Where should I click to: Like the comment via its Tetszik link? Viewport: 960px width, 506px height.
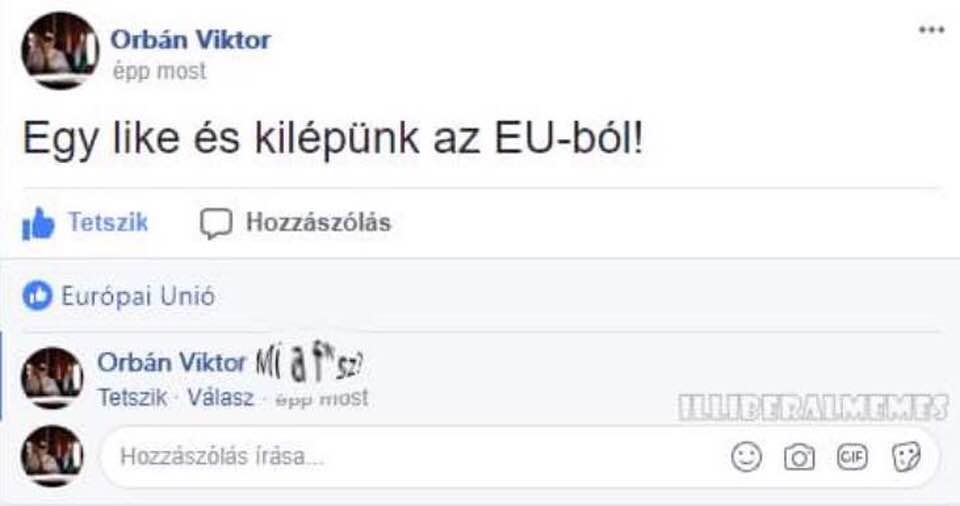(132, 398)
